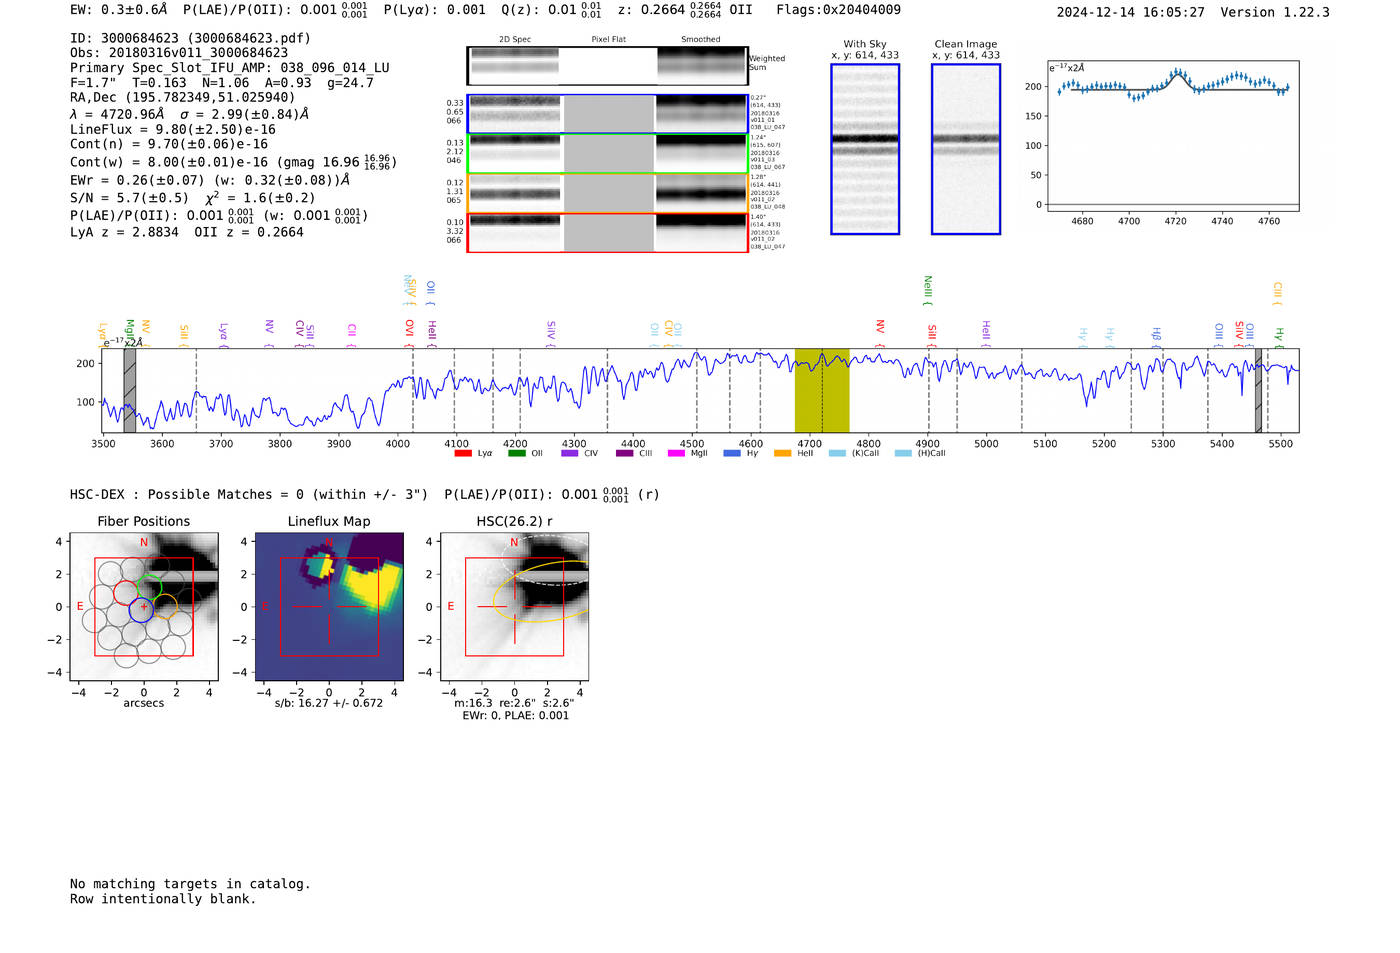The height and width of the screenshot is (953, 1400).
Task: Click the Gaussian emission line fit plot
Action: click(1172, 137)
